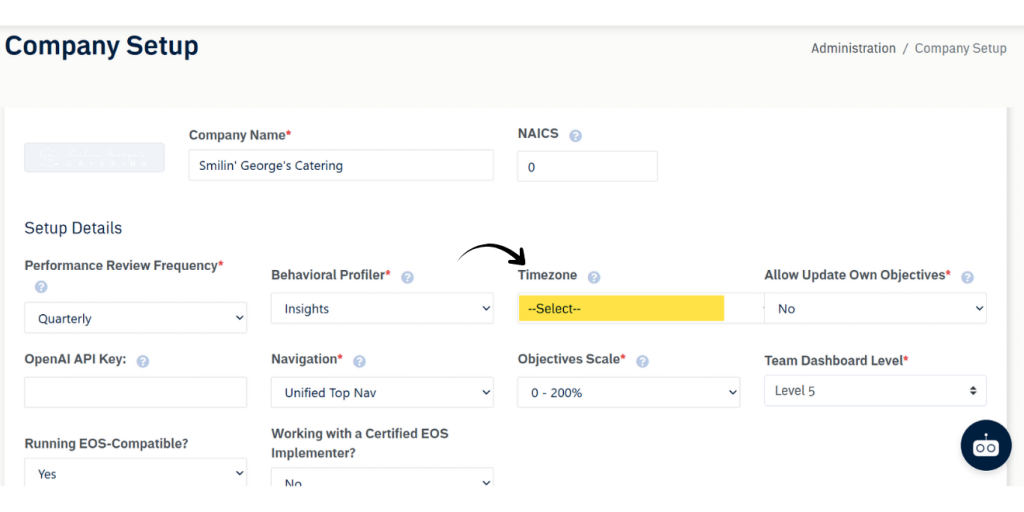Click the help icon next to NAICS
1024x512 pixels.
pos(575,135)
